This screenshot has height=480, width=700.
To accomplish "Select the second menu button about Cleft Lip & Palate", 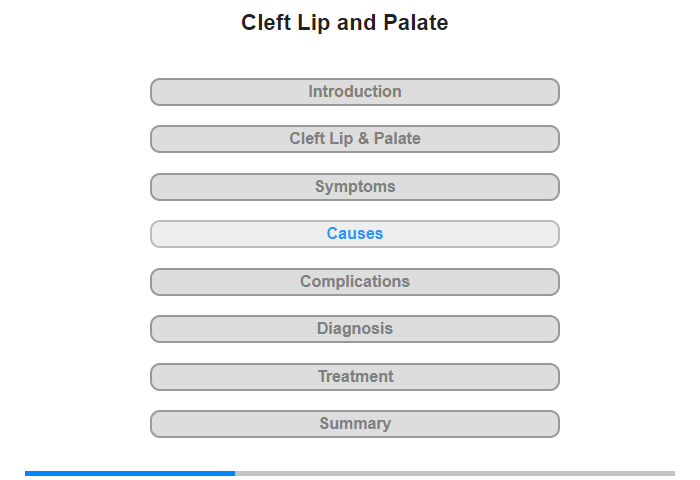I will pyautogui.click(x=355, y=139).
